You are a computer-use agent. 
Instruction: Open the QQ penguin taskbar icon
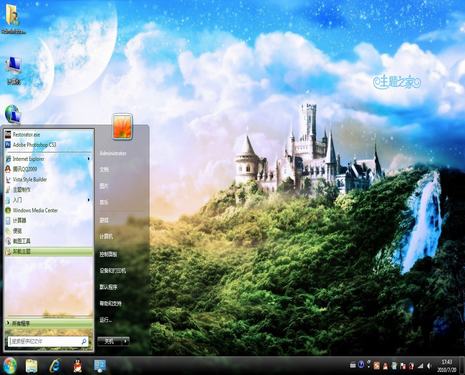(x=78, y=366)
